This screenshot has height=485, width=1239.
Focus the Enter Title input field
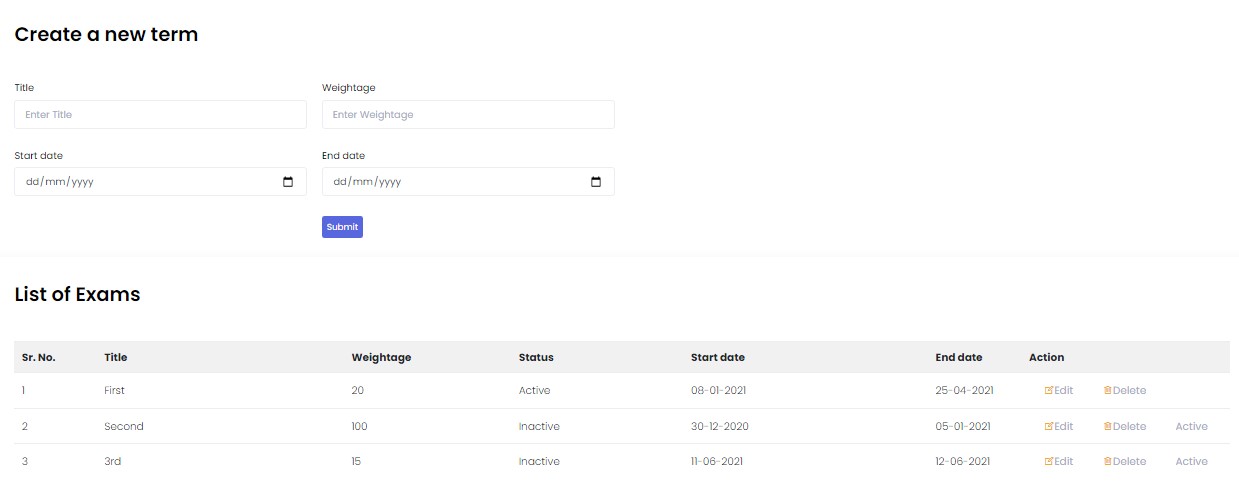160,115
